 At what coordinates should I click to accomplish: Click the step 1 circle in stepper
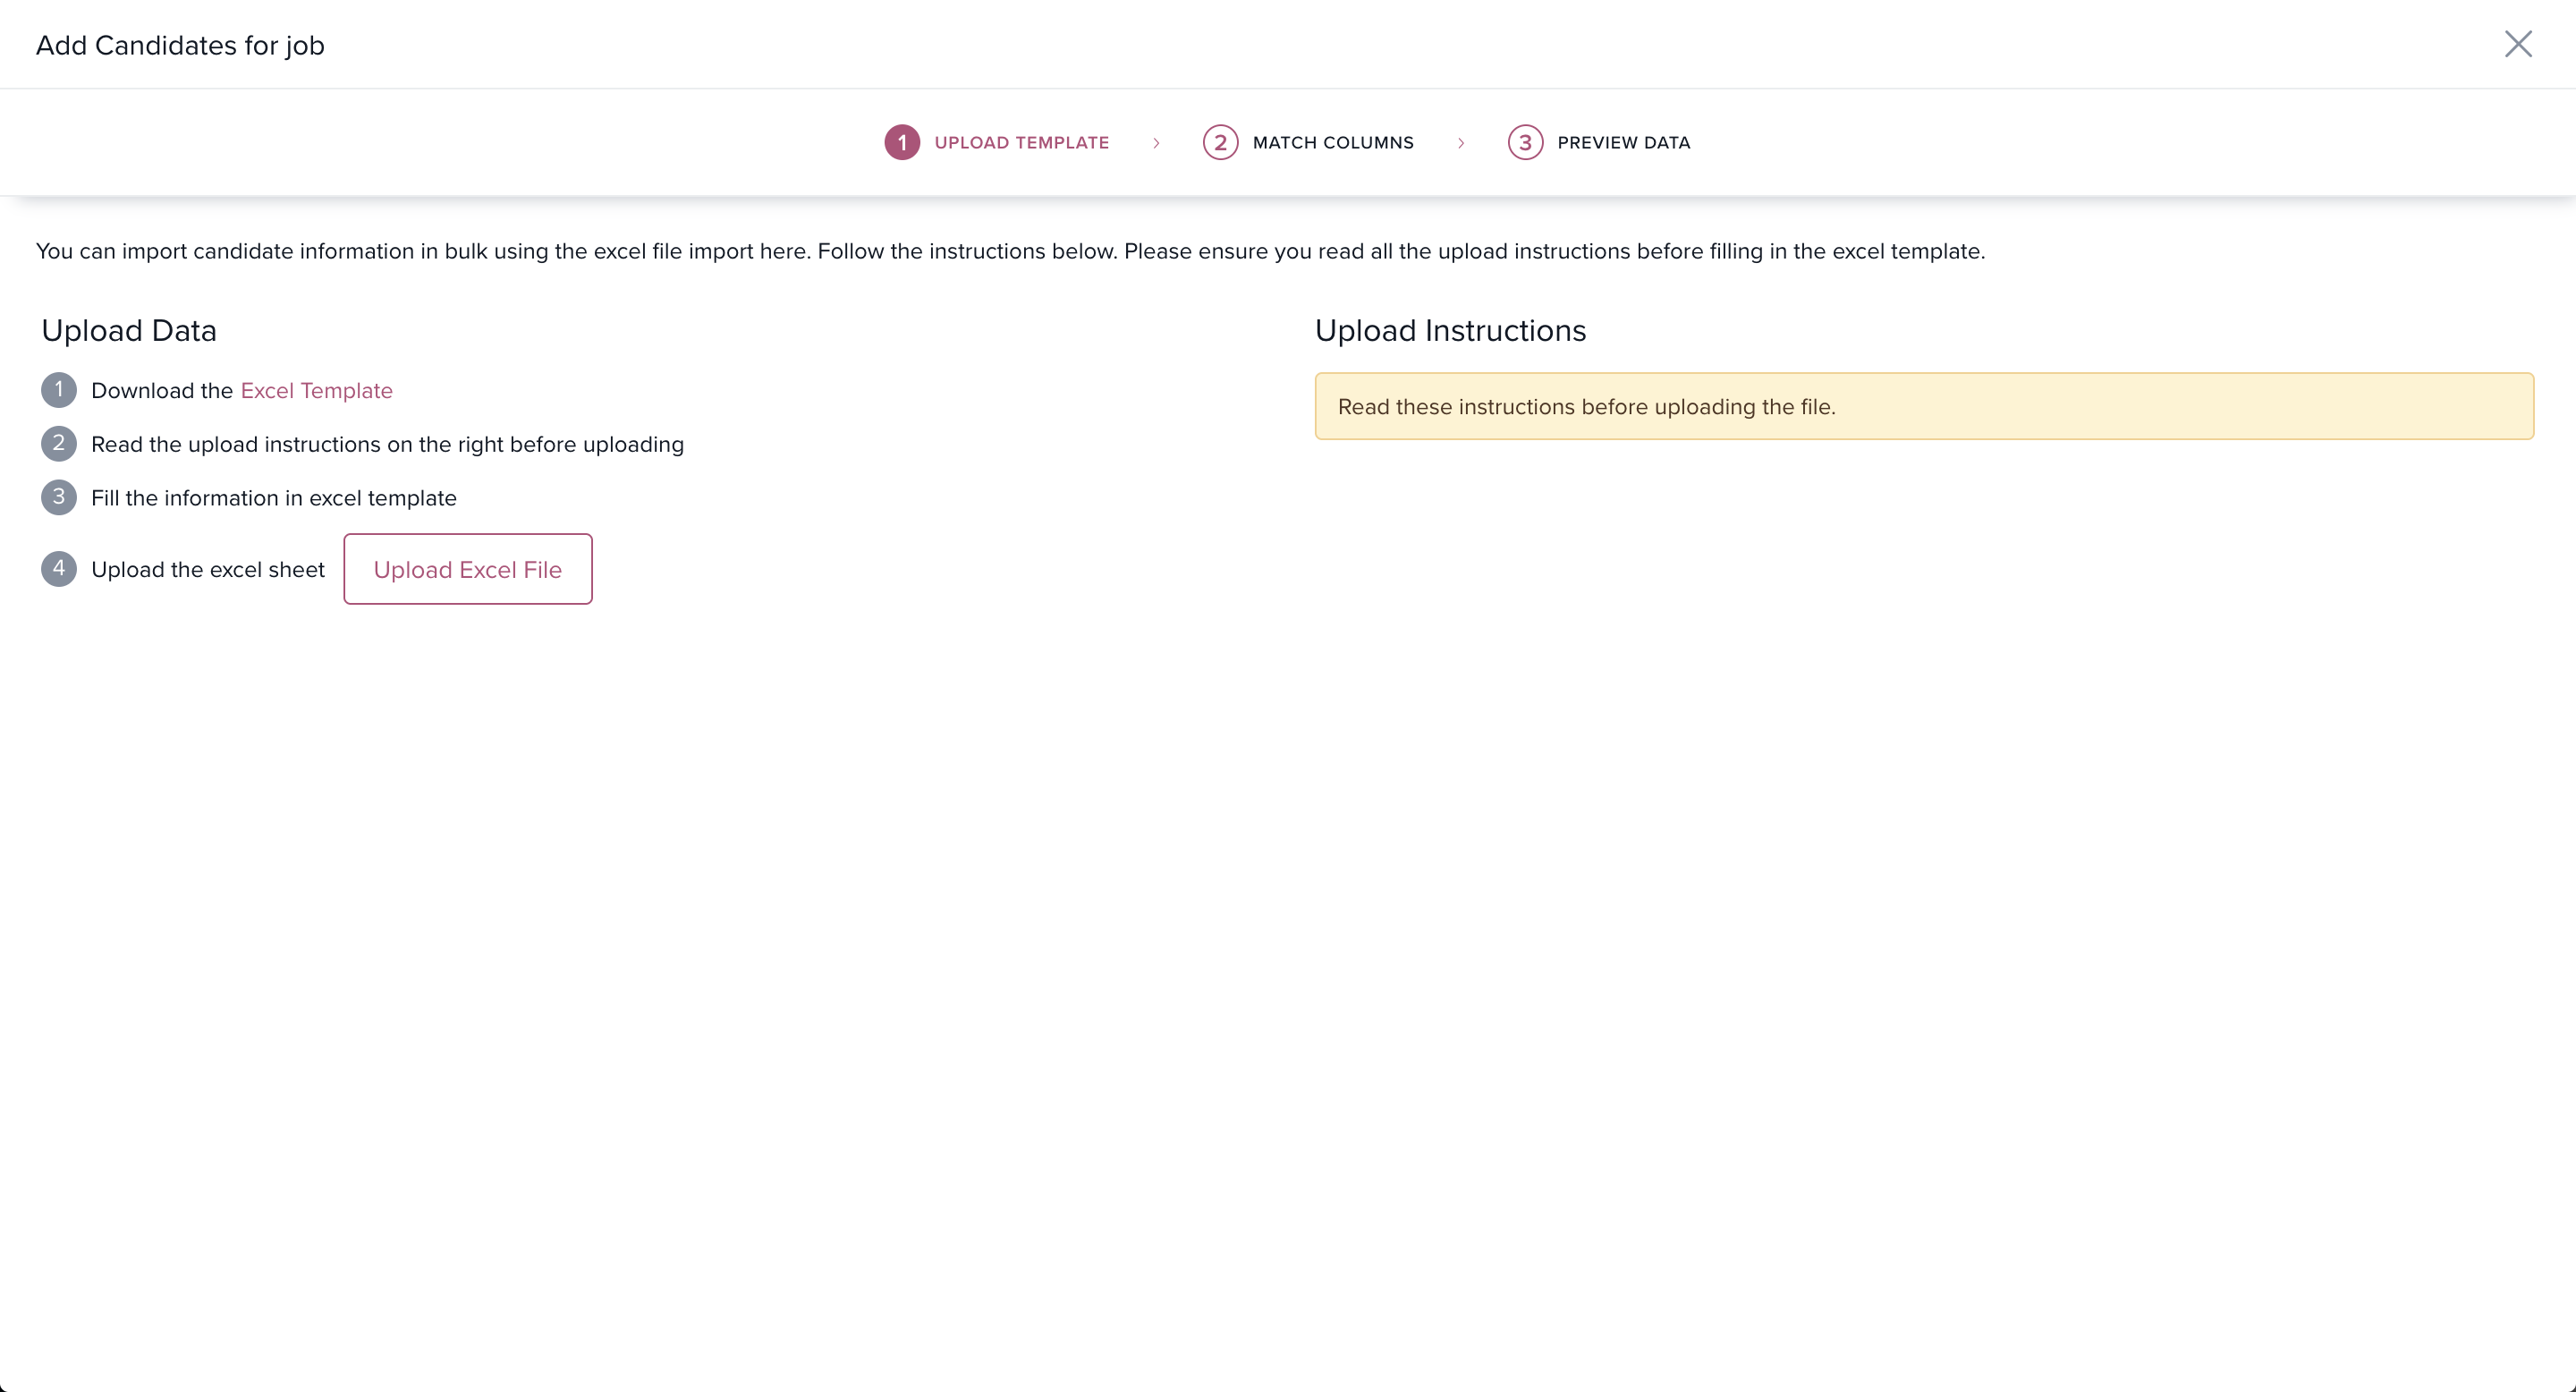pyautogui.click(x=901, y=142)
